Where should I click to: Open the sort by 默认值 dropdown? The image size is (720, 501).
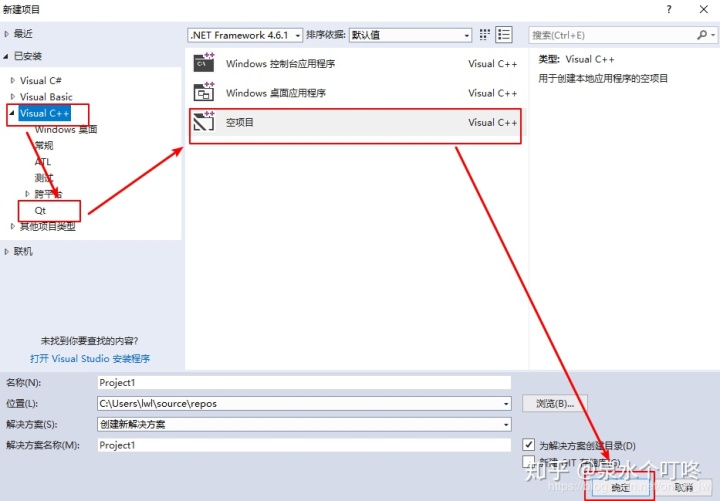coord(410,35)
